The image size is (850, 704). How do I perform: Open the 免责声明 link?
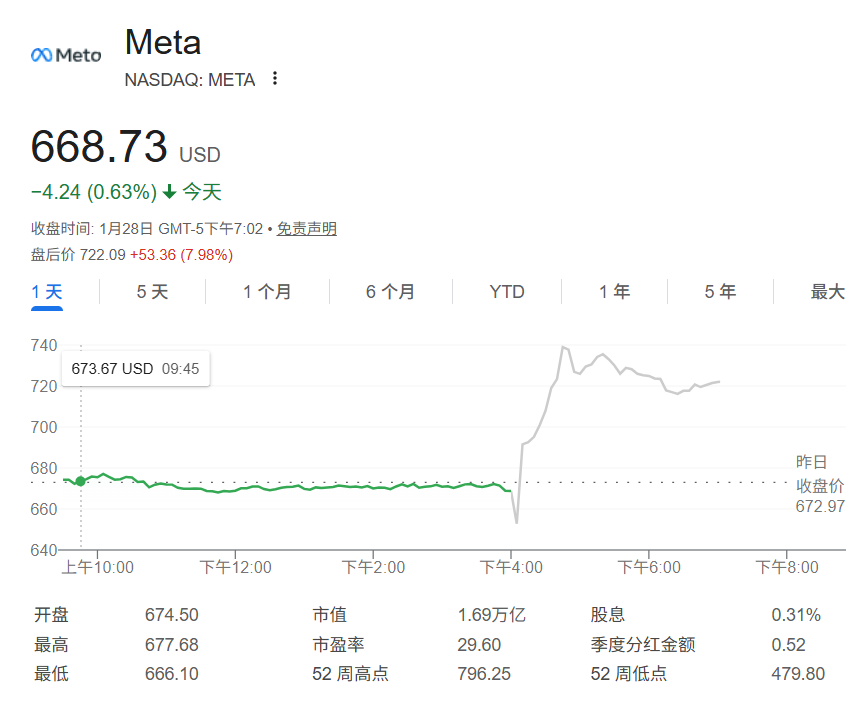tap(307, 229)
